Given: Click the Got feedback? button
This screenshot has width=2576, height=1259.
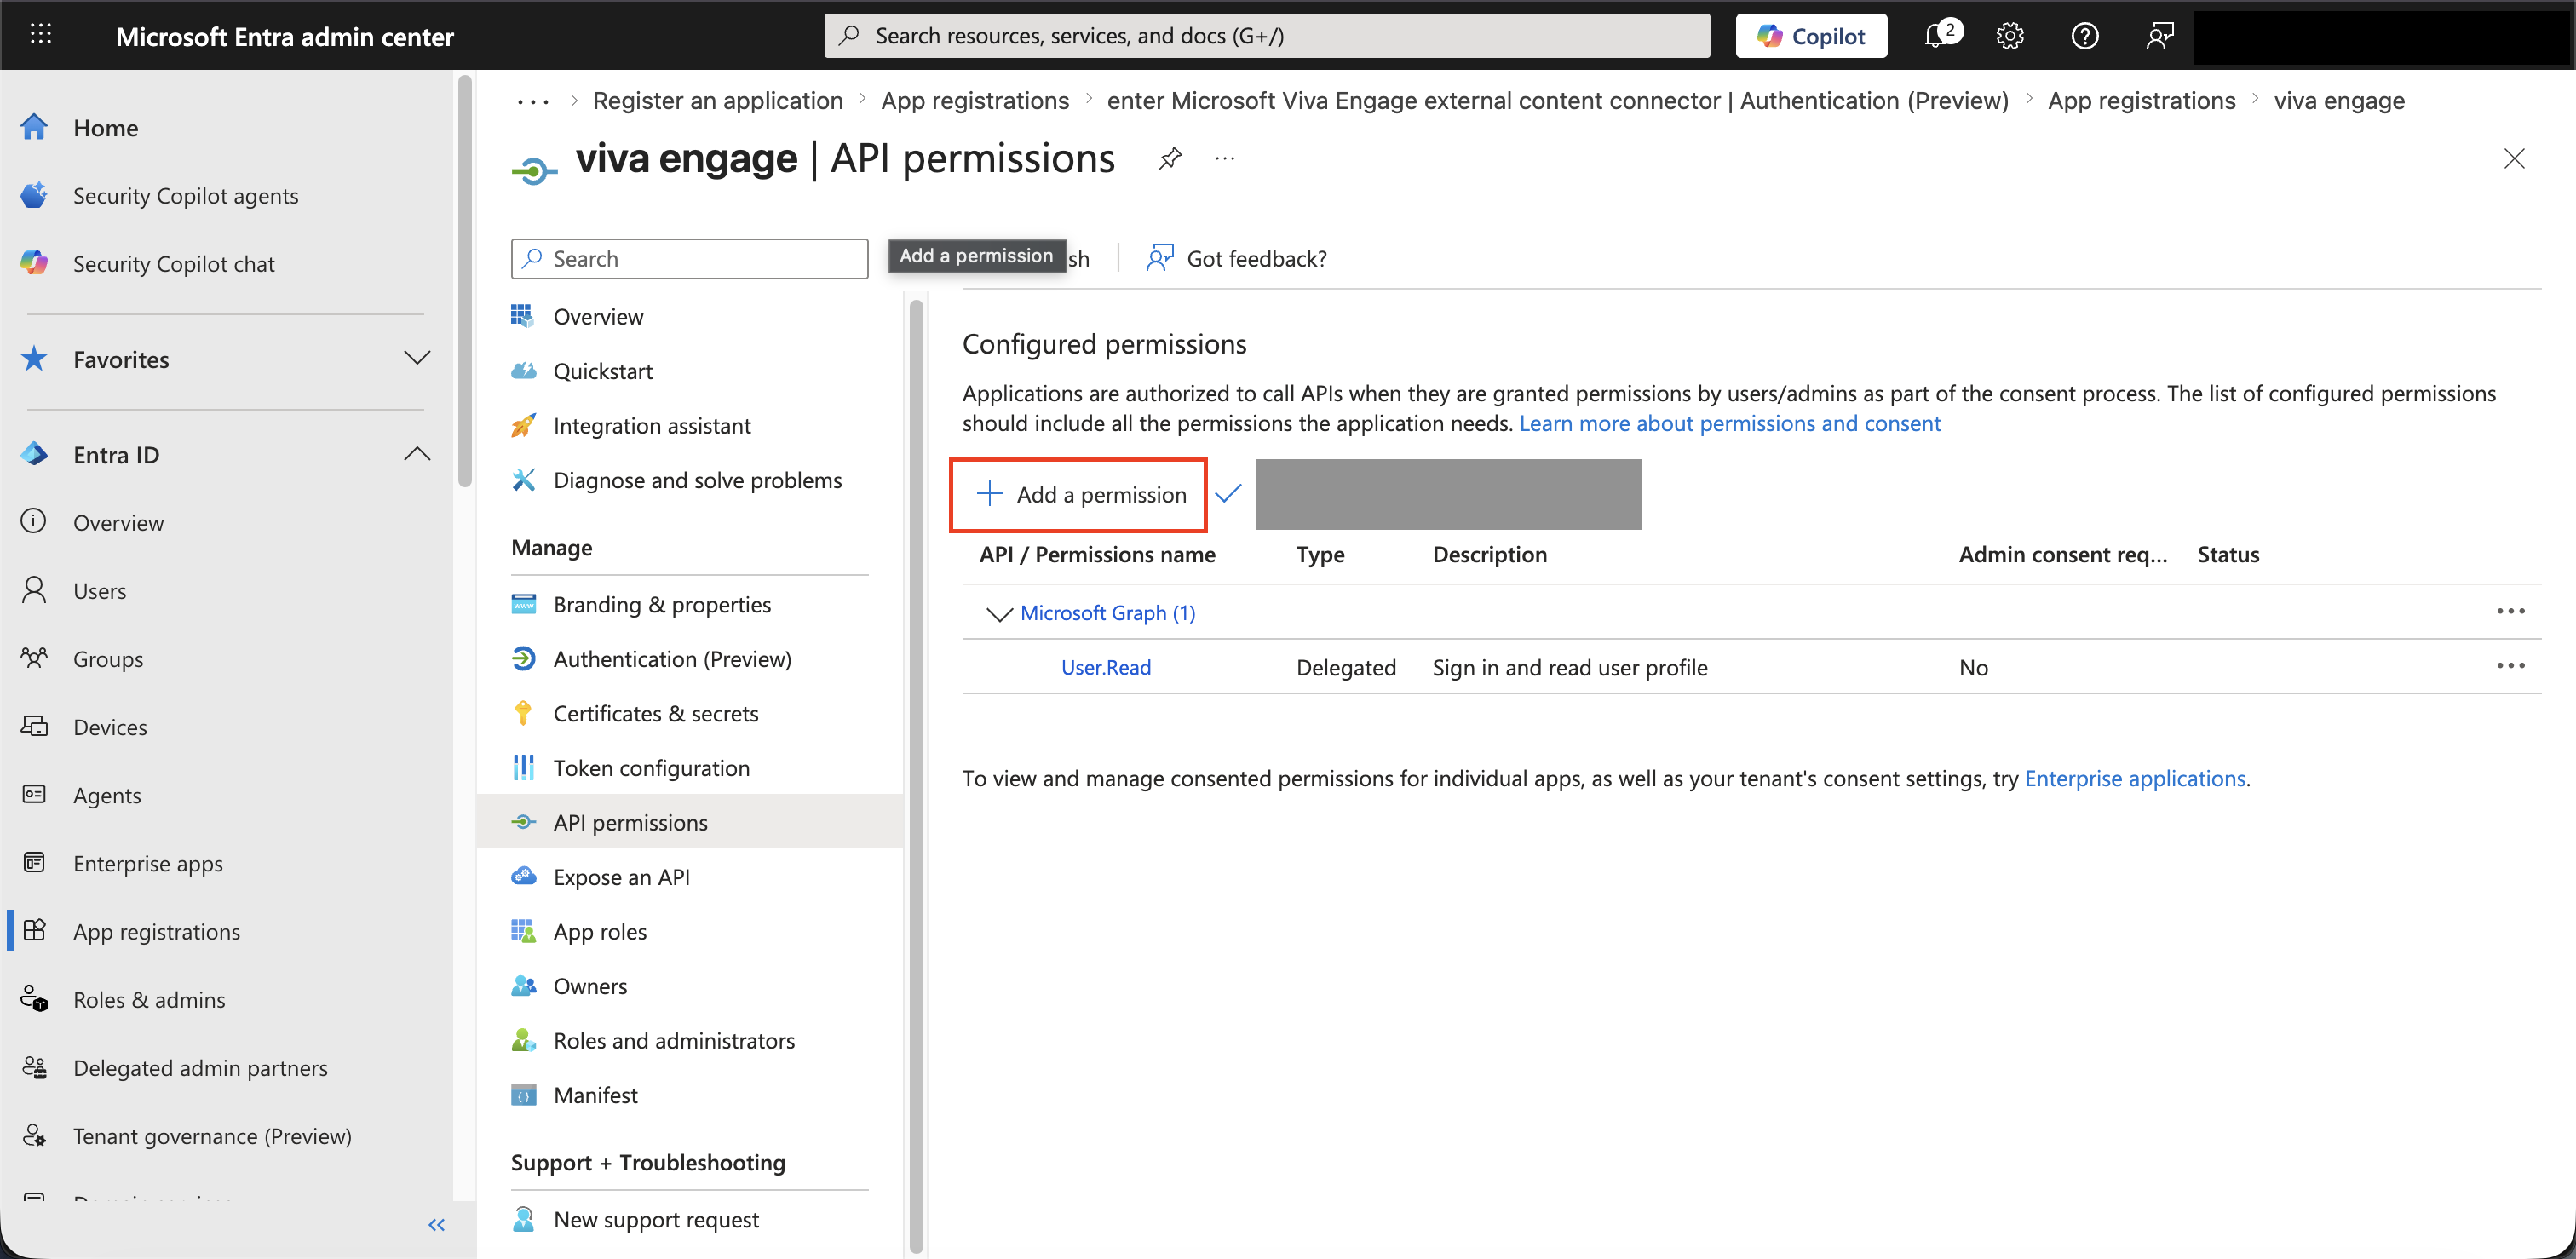Looking at the screenshot, I should point(1237,259).
